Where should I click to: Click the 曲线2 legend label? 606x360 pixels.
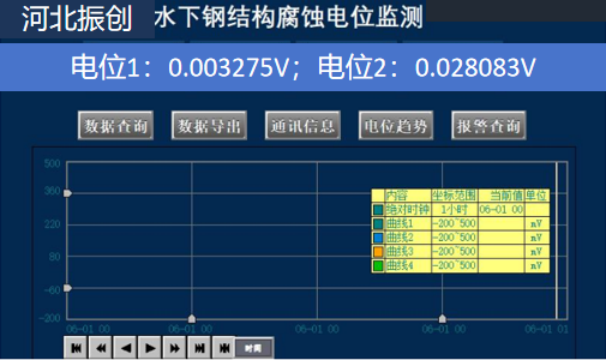click(x=400, y=237)
